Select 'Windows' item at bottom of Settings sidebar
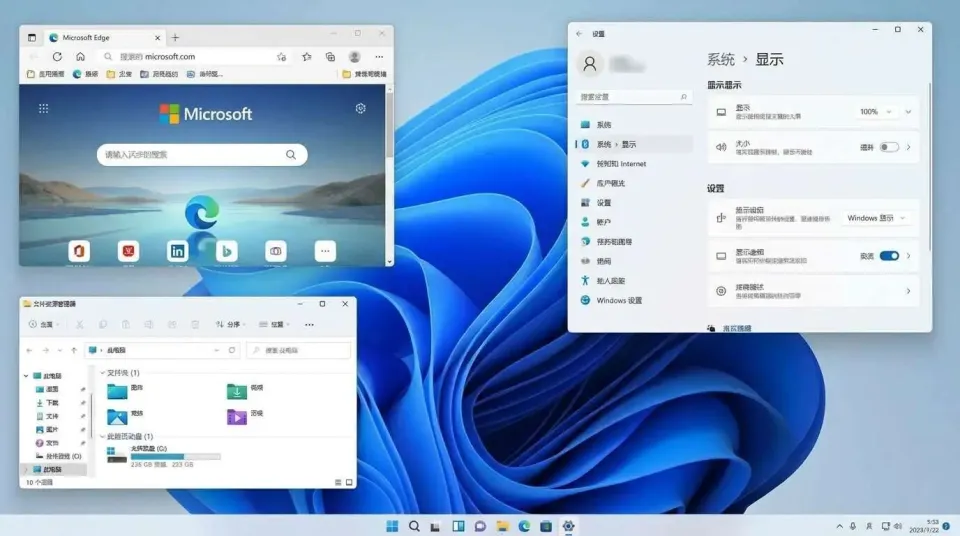960x536 pixels. click(618, 300)
